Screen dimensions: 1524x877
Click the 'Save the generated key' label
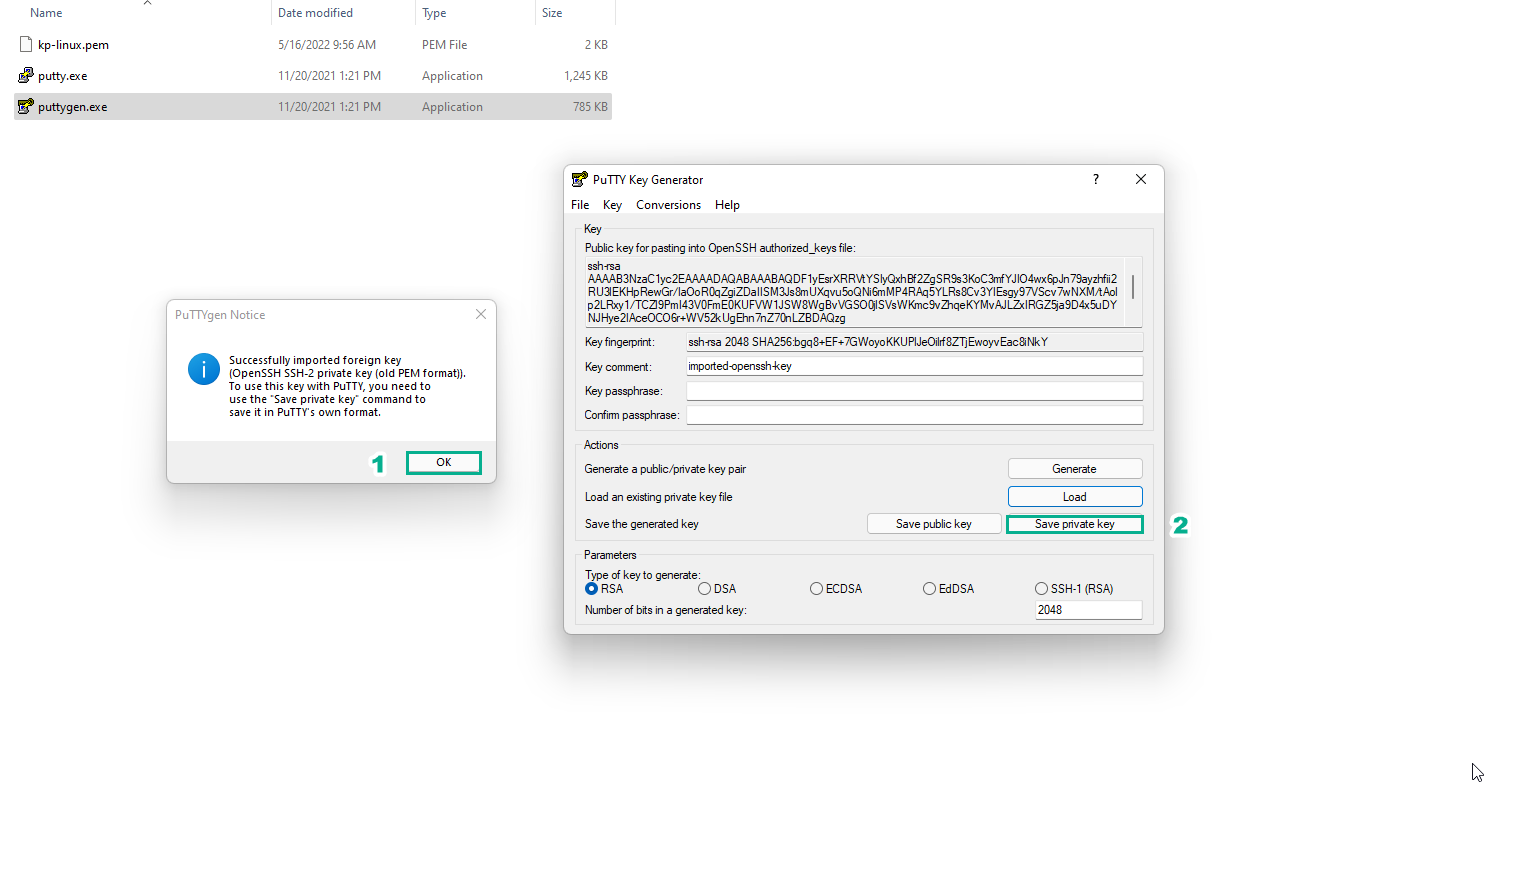click(x=641, y=524)
